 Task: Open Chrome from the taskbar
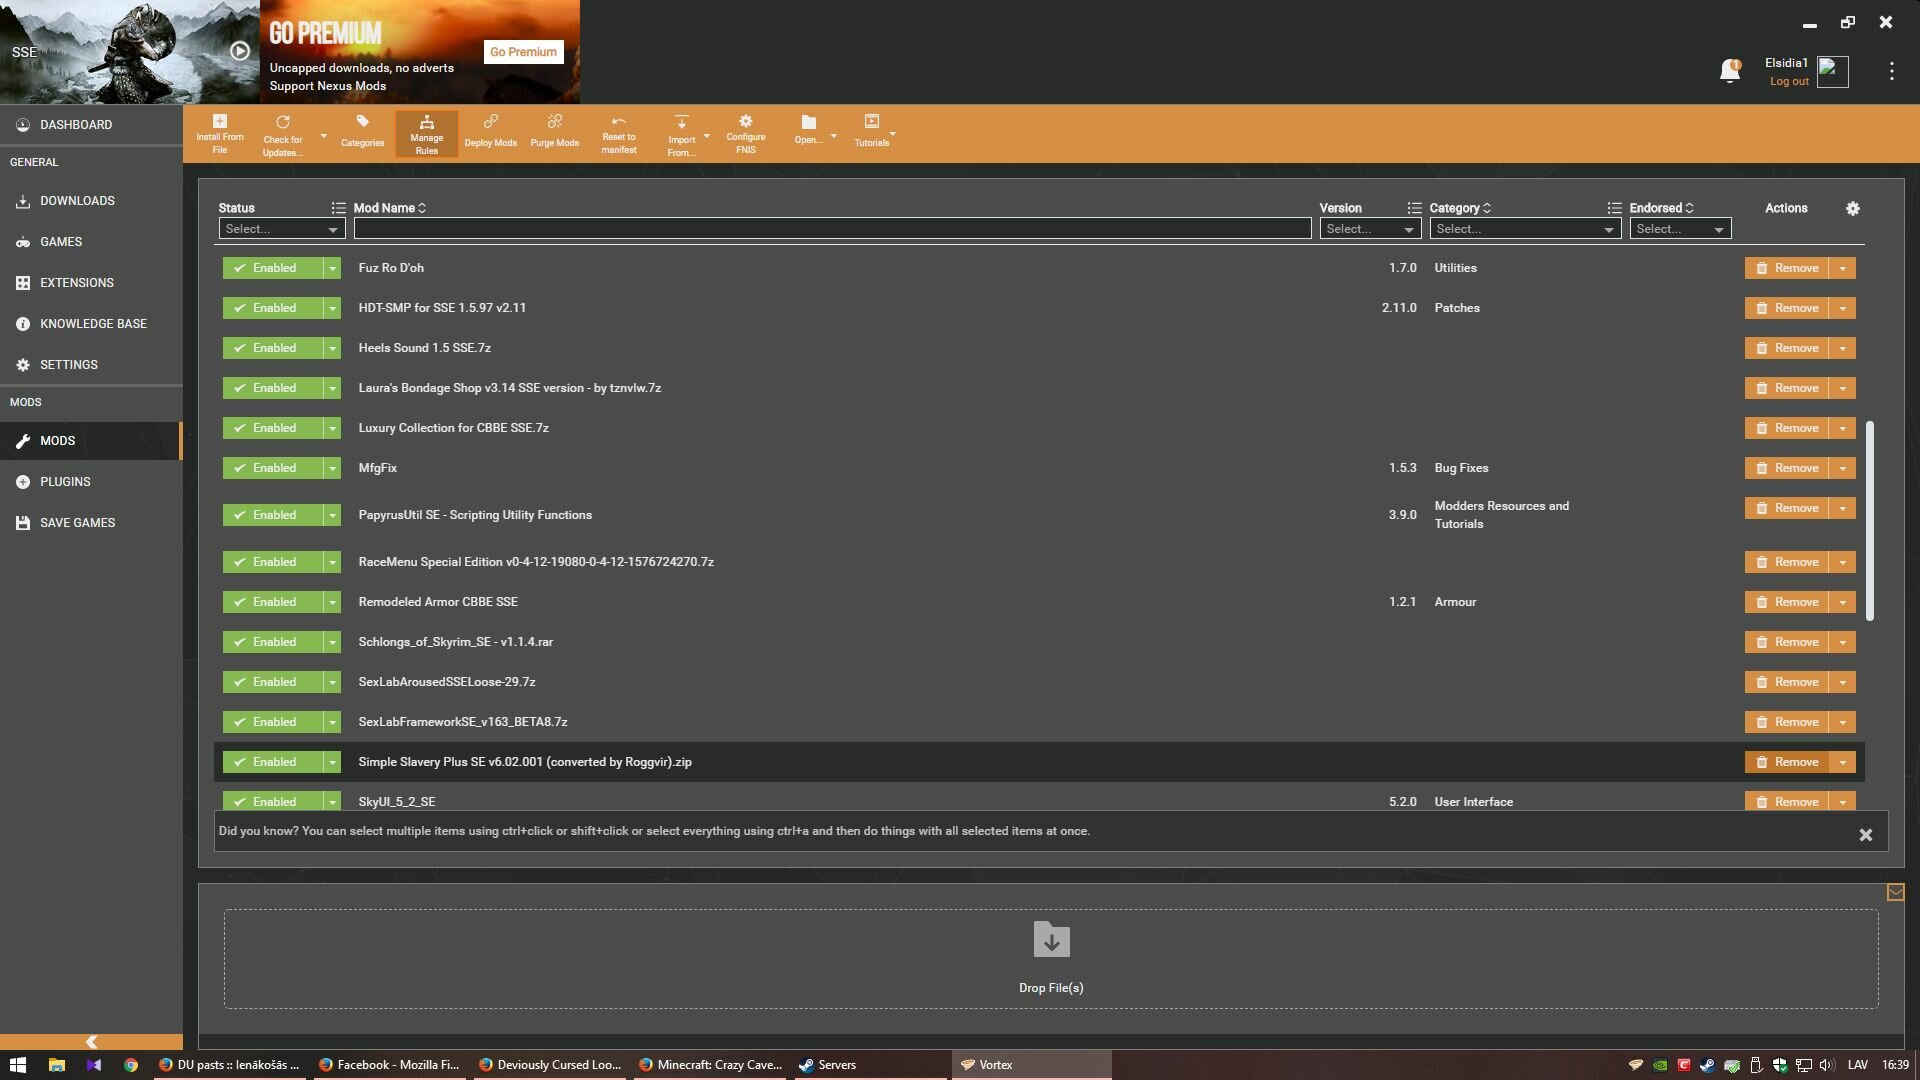point(131,1065)
